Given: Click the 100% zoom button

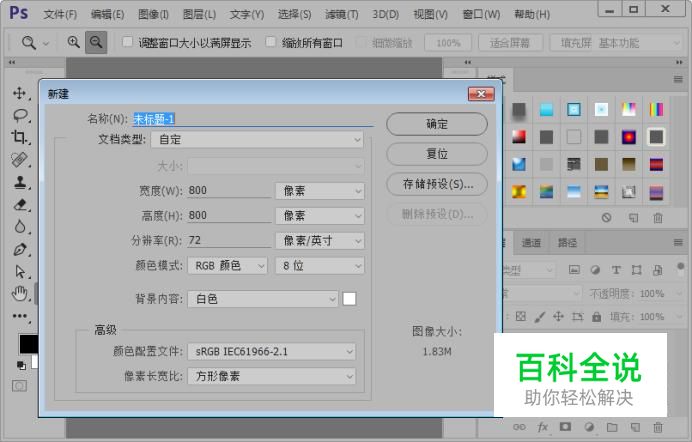Looking at the screenshot, I should coord(448,43).
